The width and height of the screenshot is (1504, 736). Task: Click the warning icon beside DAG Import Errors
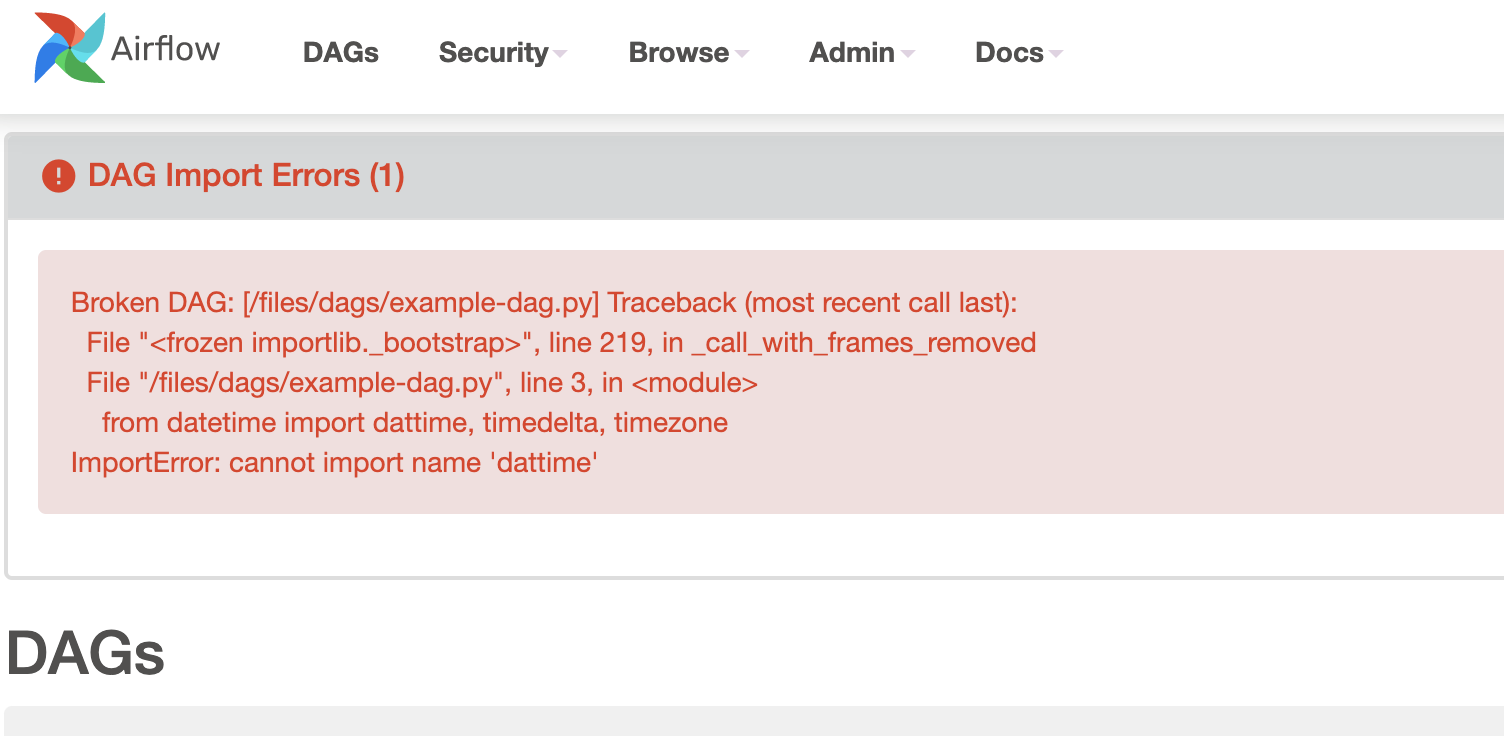(58, 174)
